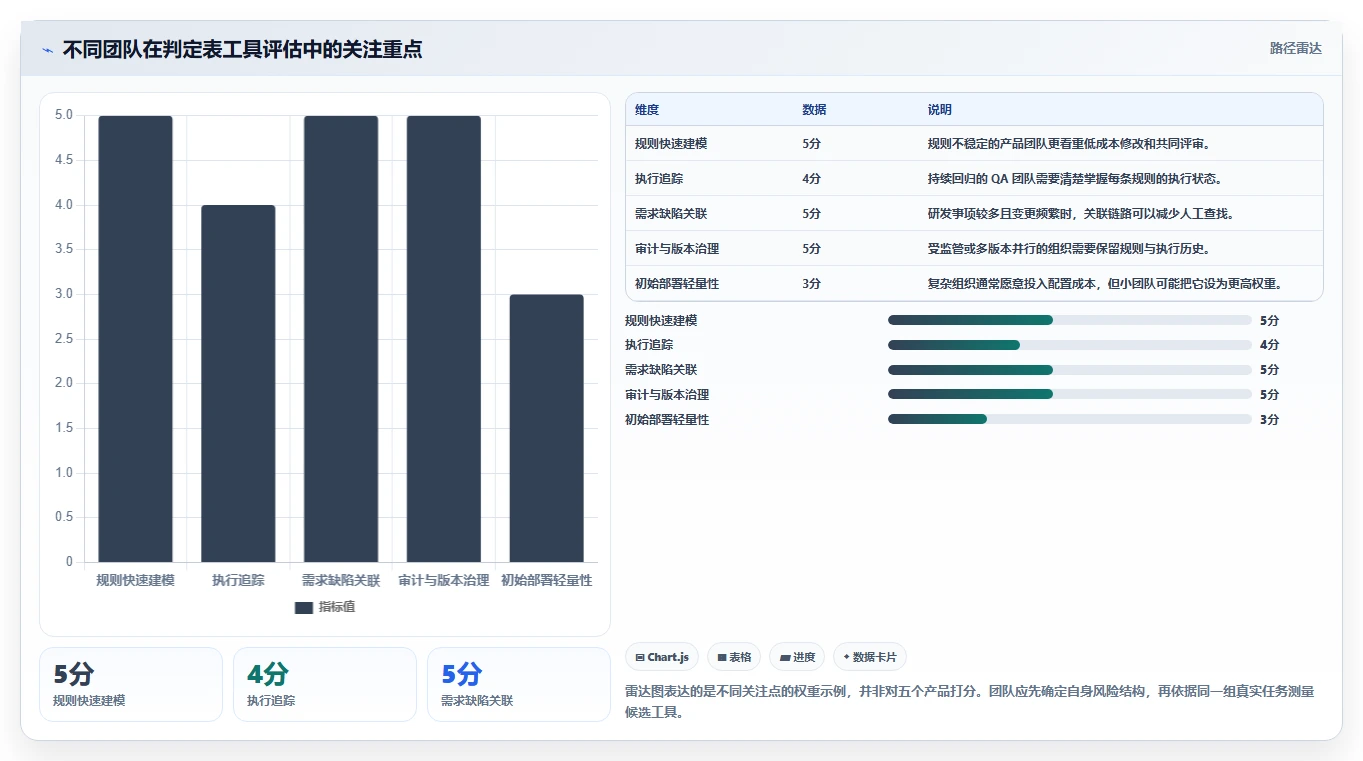Click the 需求缺陷关联 progress bar
The image size is (1363, 761).
[x=1070, y=370]
